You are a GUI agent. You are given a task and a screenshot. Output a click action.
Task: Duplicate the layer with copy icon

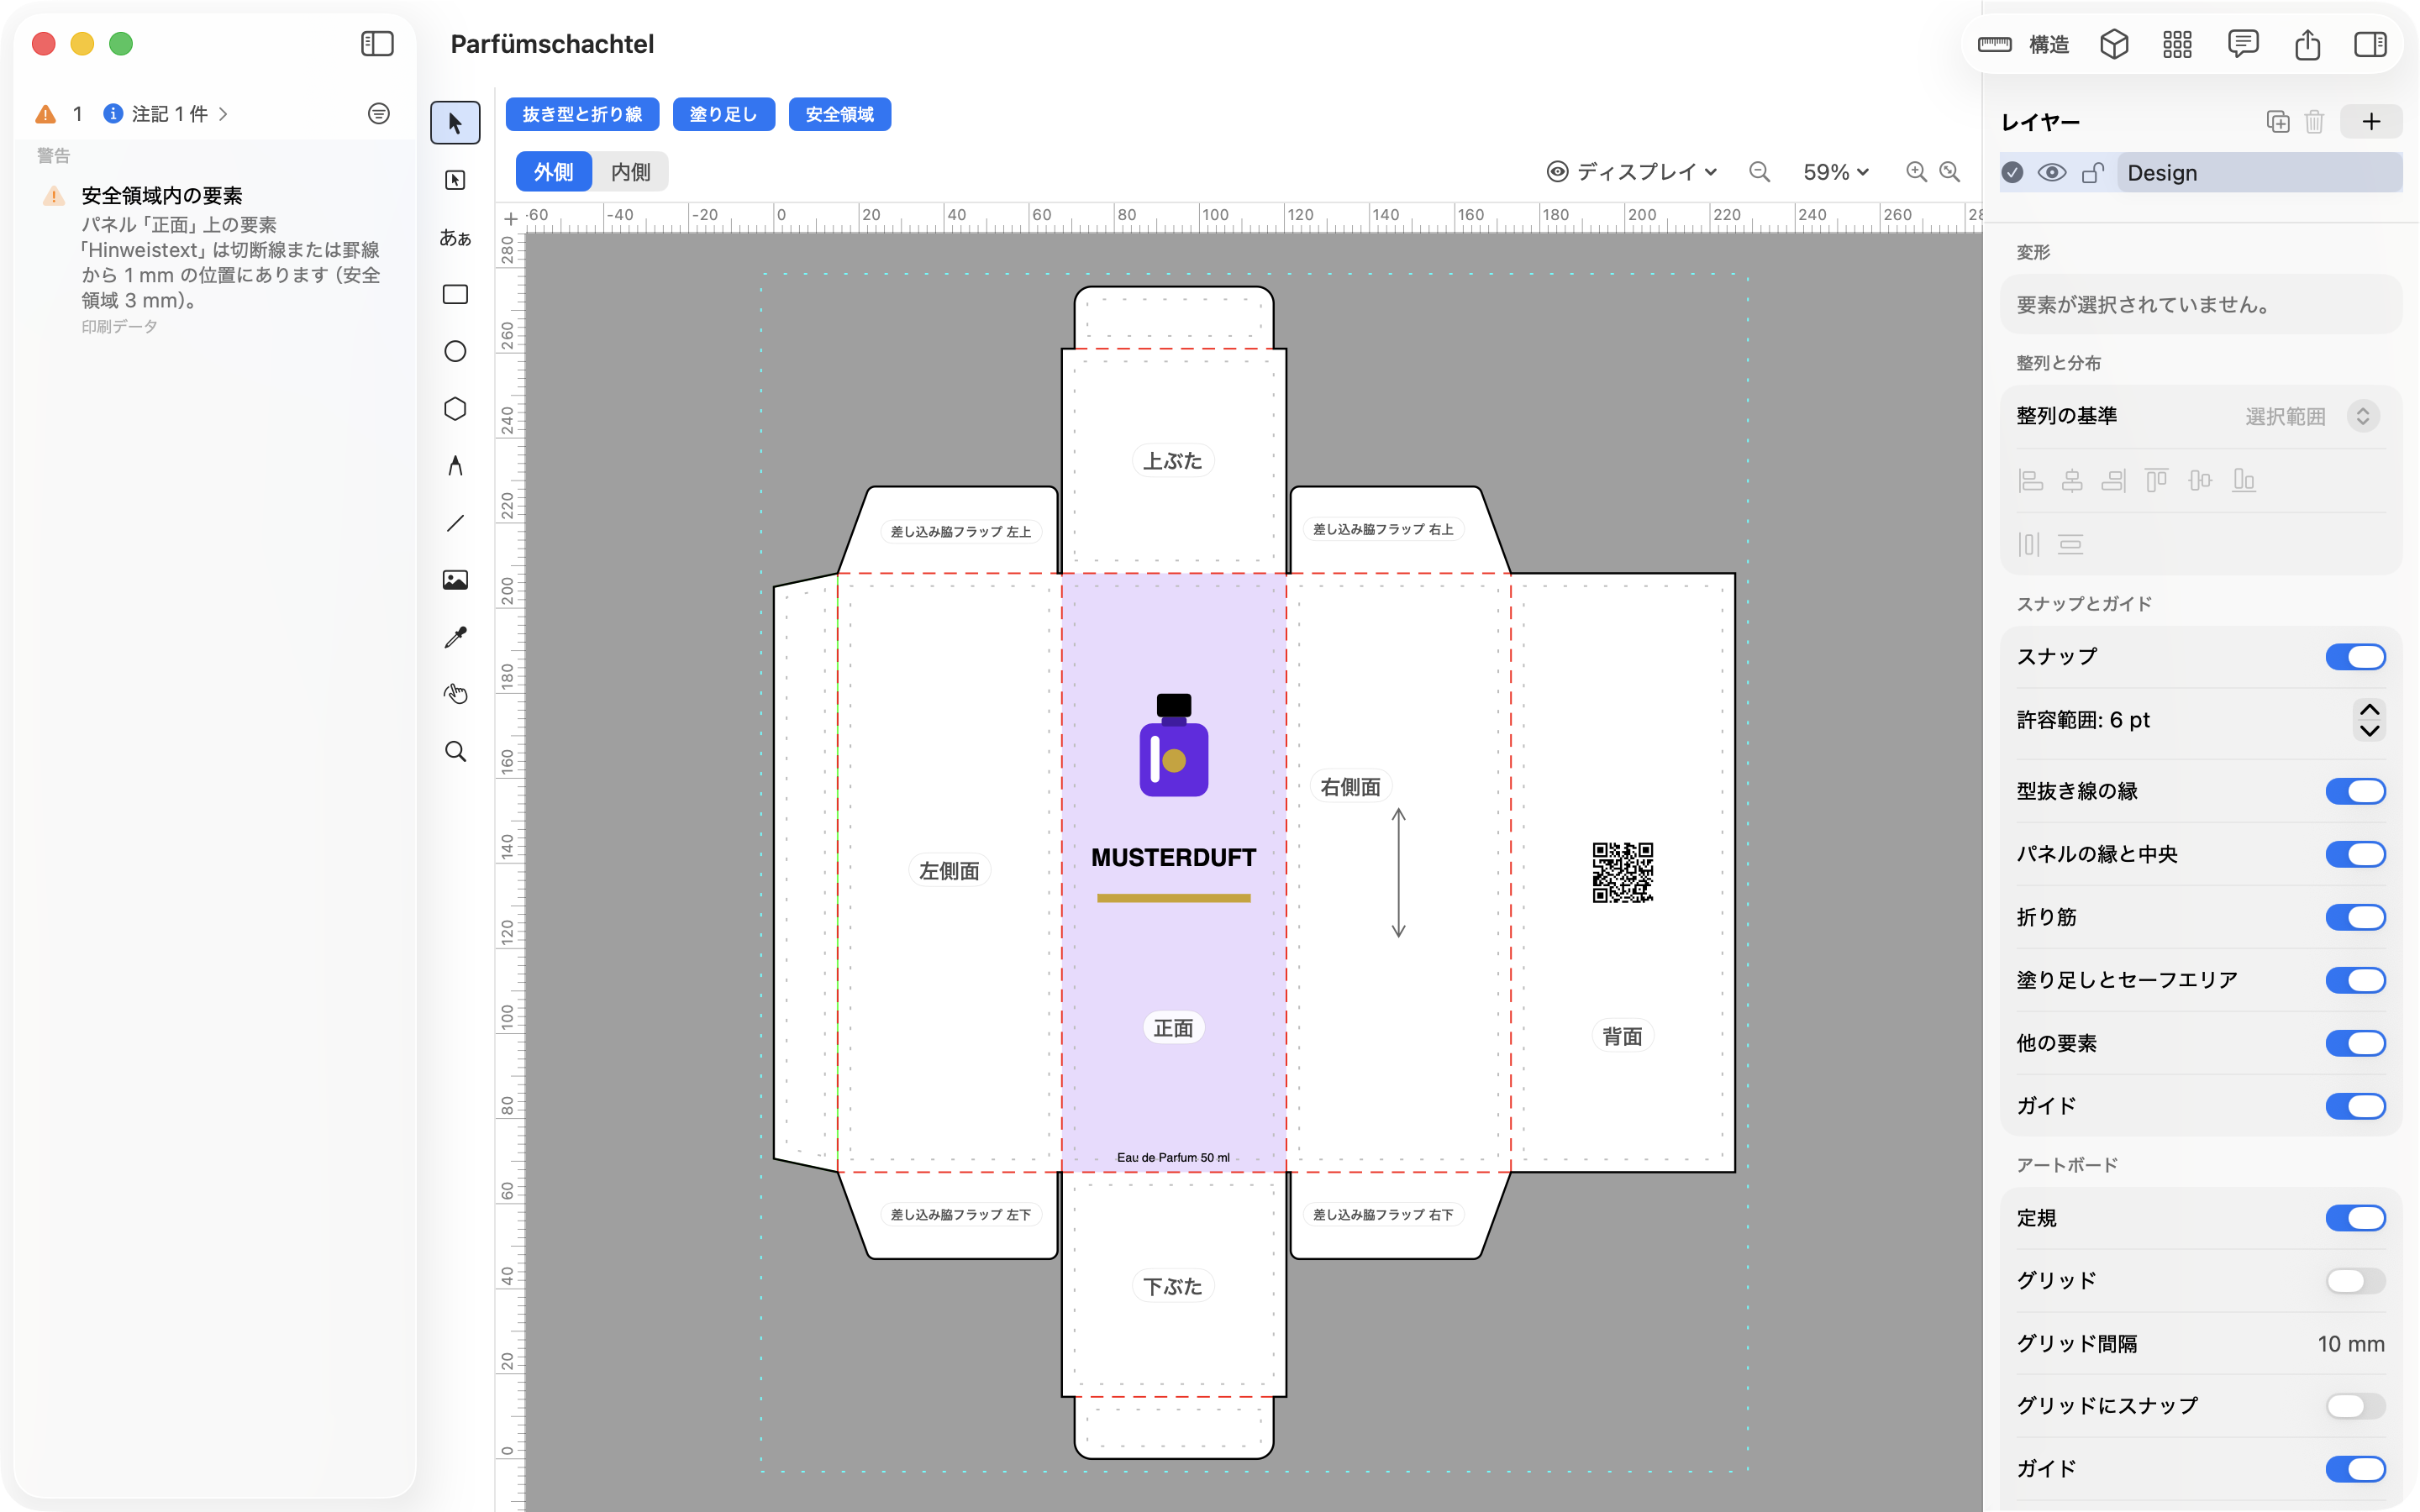pos(2277,122)
